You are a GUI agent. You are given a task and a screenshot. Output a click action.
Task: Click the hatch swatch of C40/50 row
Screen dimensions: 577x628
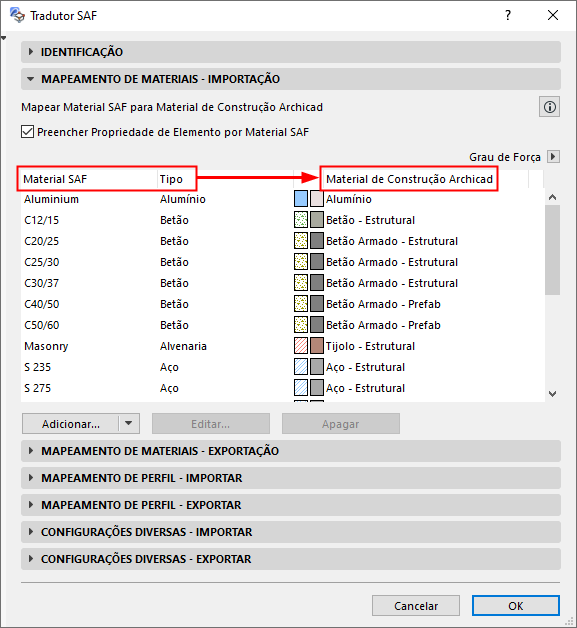point(301,304)
